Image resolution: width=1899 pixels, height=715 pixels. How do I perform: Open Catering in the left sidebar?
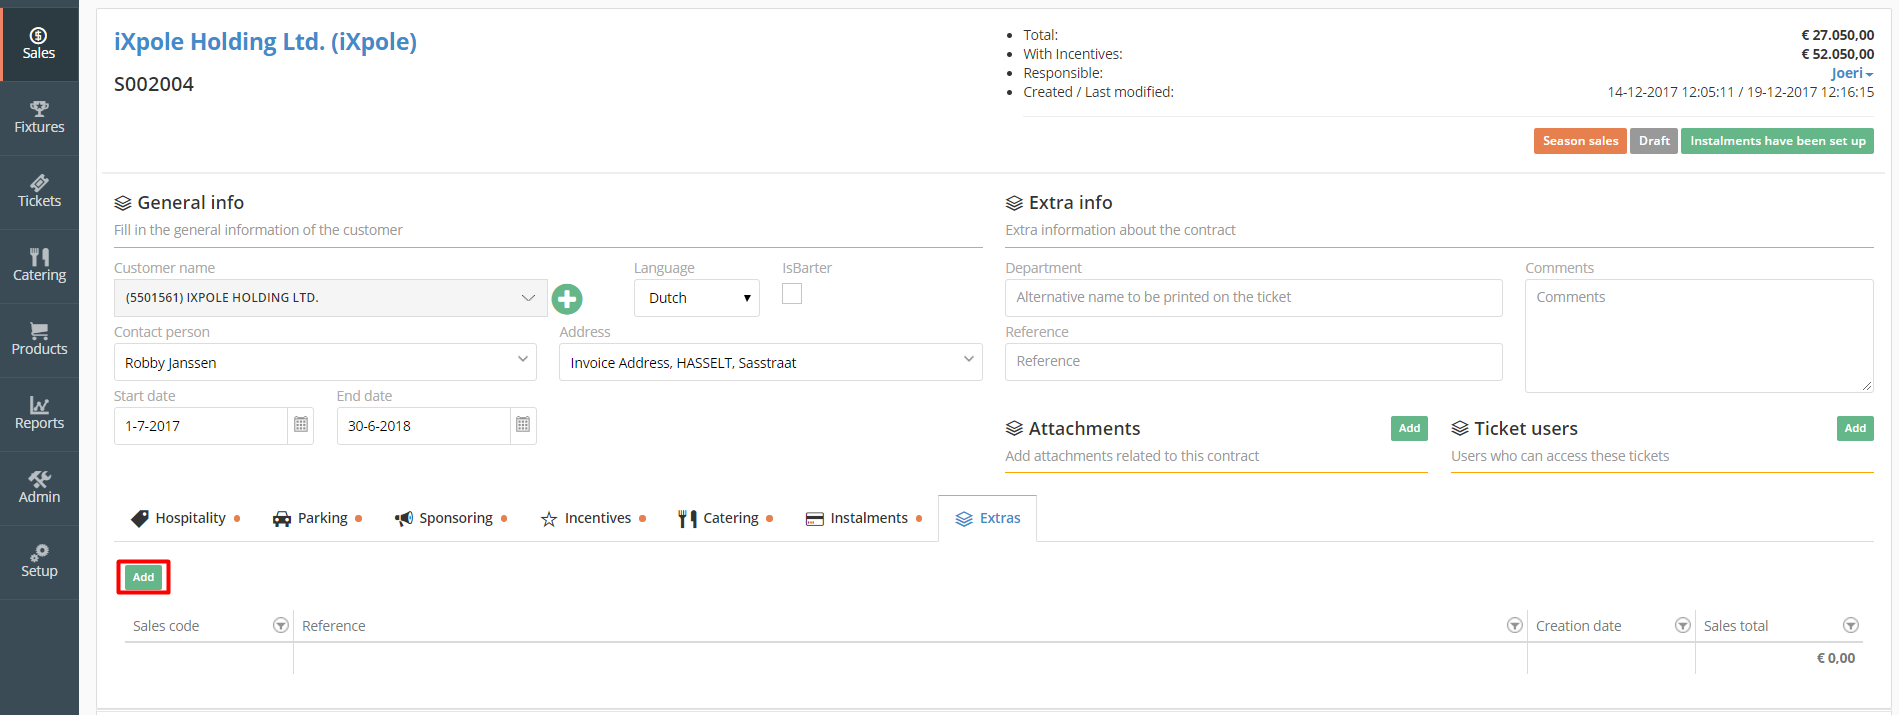coord(39,266)
